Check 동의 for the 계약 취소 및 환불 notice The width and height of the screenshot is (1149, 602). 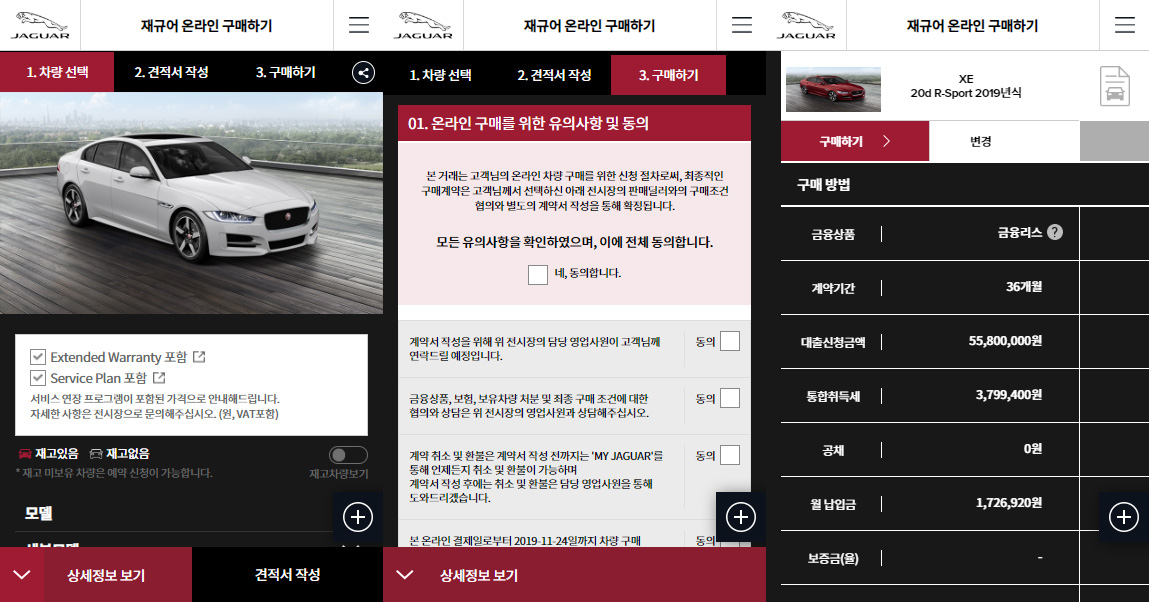730,456
